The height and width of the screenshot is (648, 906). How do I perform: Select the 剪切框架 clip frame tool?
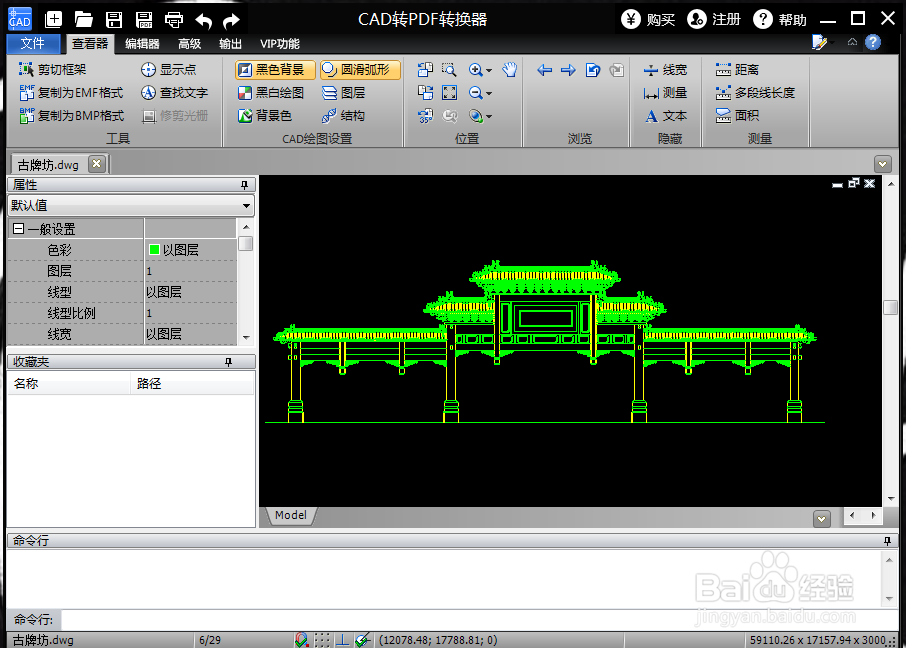tap(53, 69)
